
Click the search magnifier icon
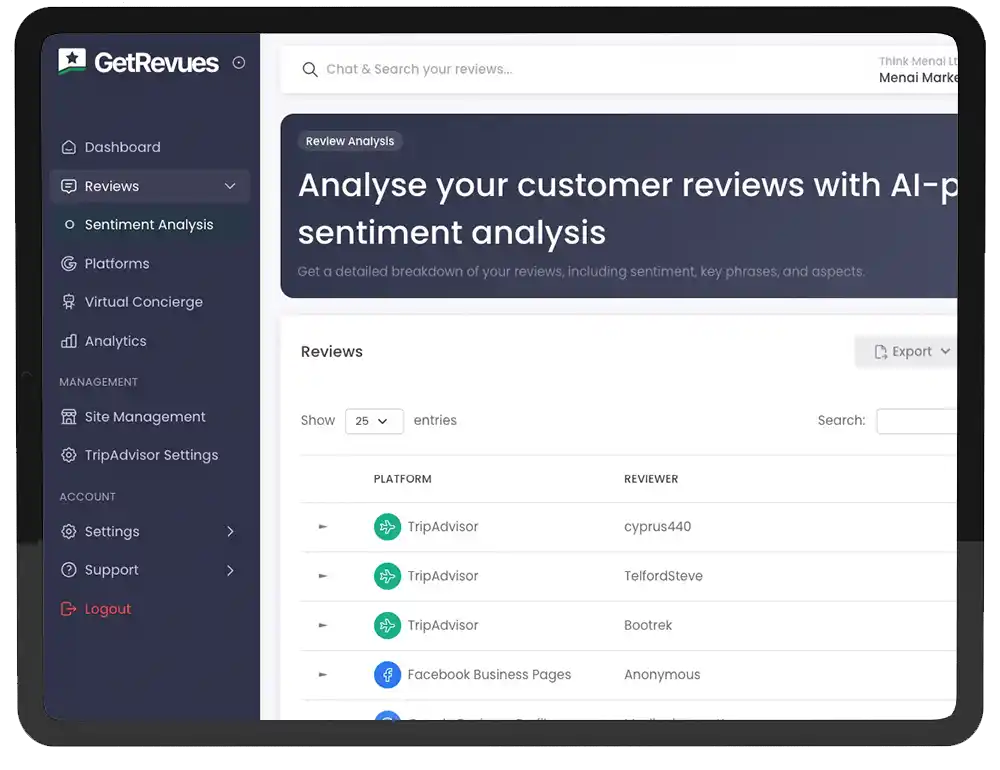pyautogui.click(x=310, y=70)
